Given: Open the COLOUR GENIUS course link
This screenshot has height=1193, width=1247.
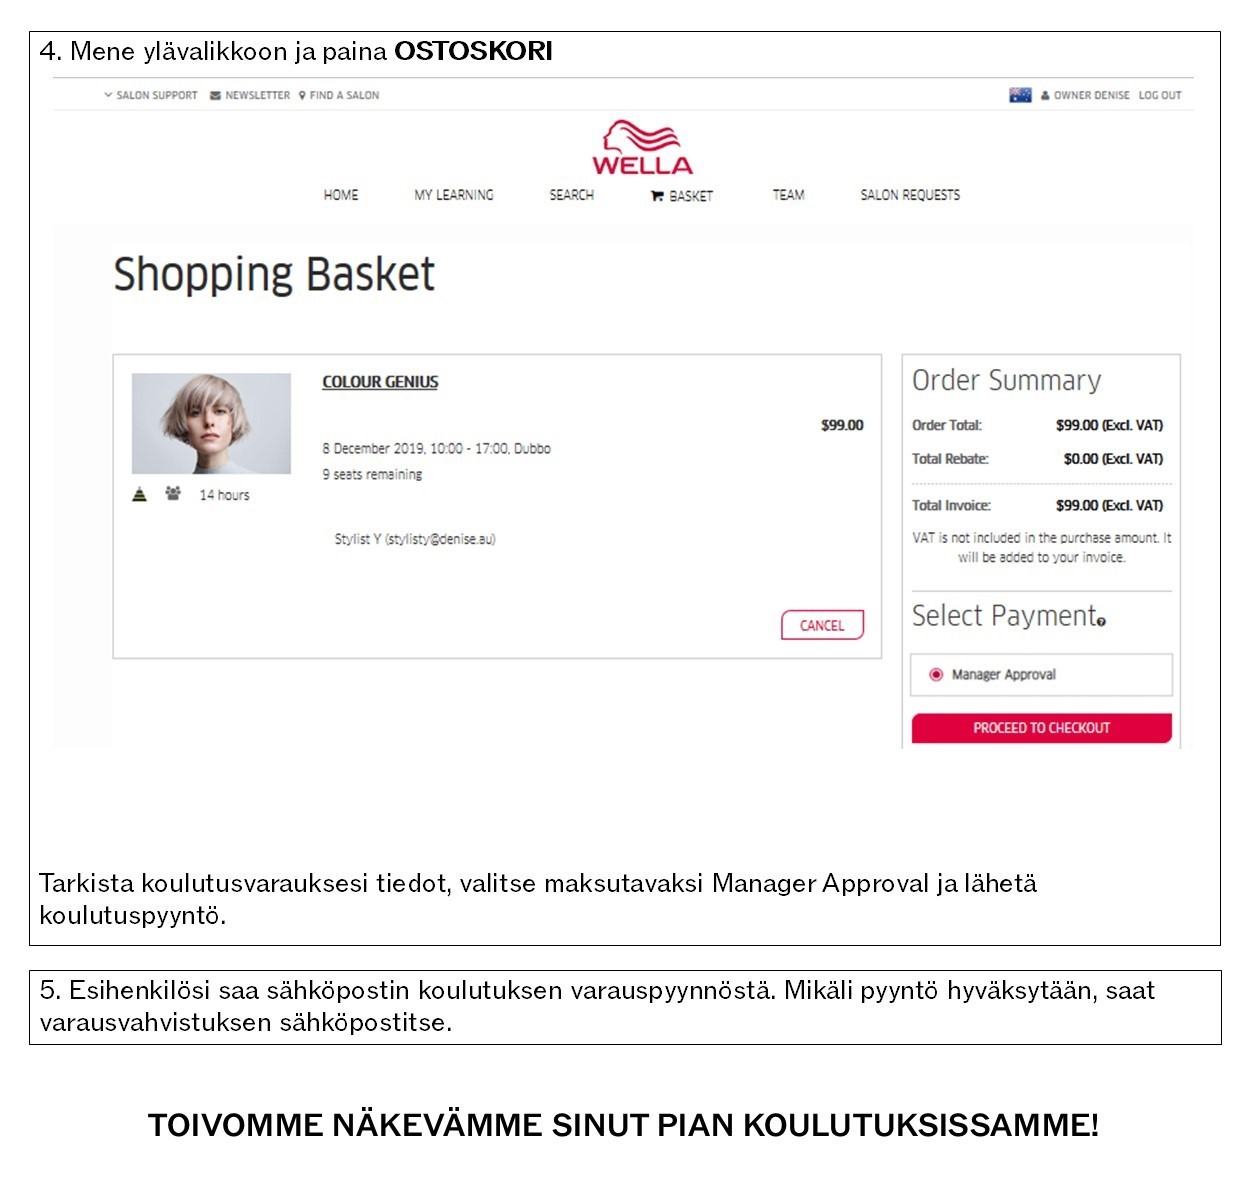Looking at the screenshot, I should pos(380,382).
